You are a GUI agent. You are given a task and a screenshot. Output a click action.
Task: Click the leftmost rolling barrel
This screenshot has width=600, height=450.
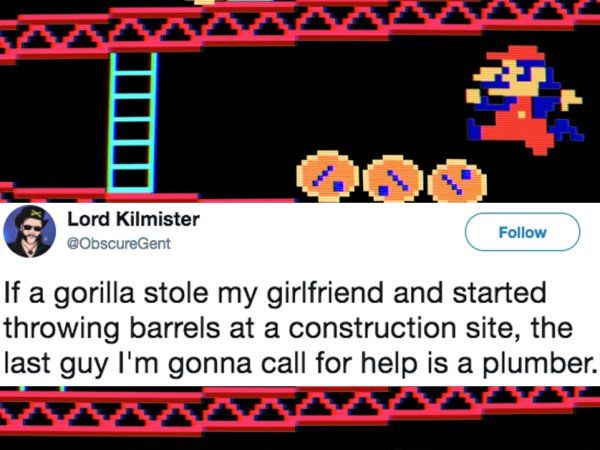pyautogui.click(x=327, y=176)
